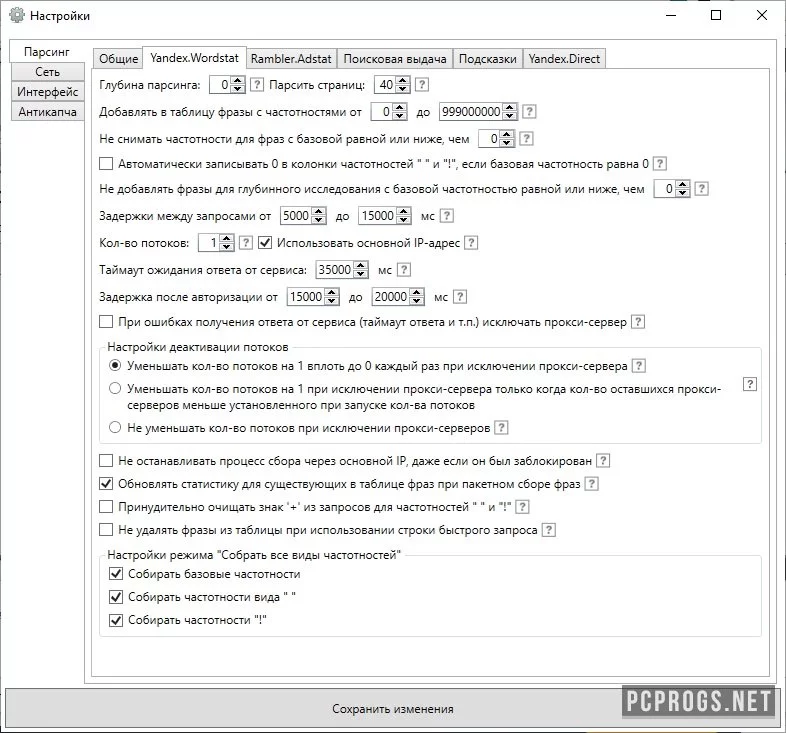Image resolution: width=786 pixels, height=733 pixels.
Task: Select the radio for reducing threads when proxies fewer
Action: 115,388
